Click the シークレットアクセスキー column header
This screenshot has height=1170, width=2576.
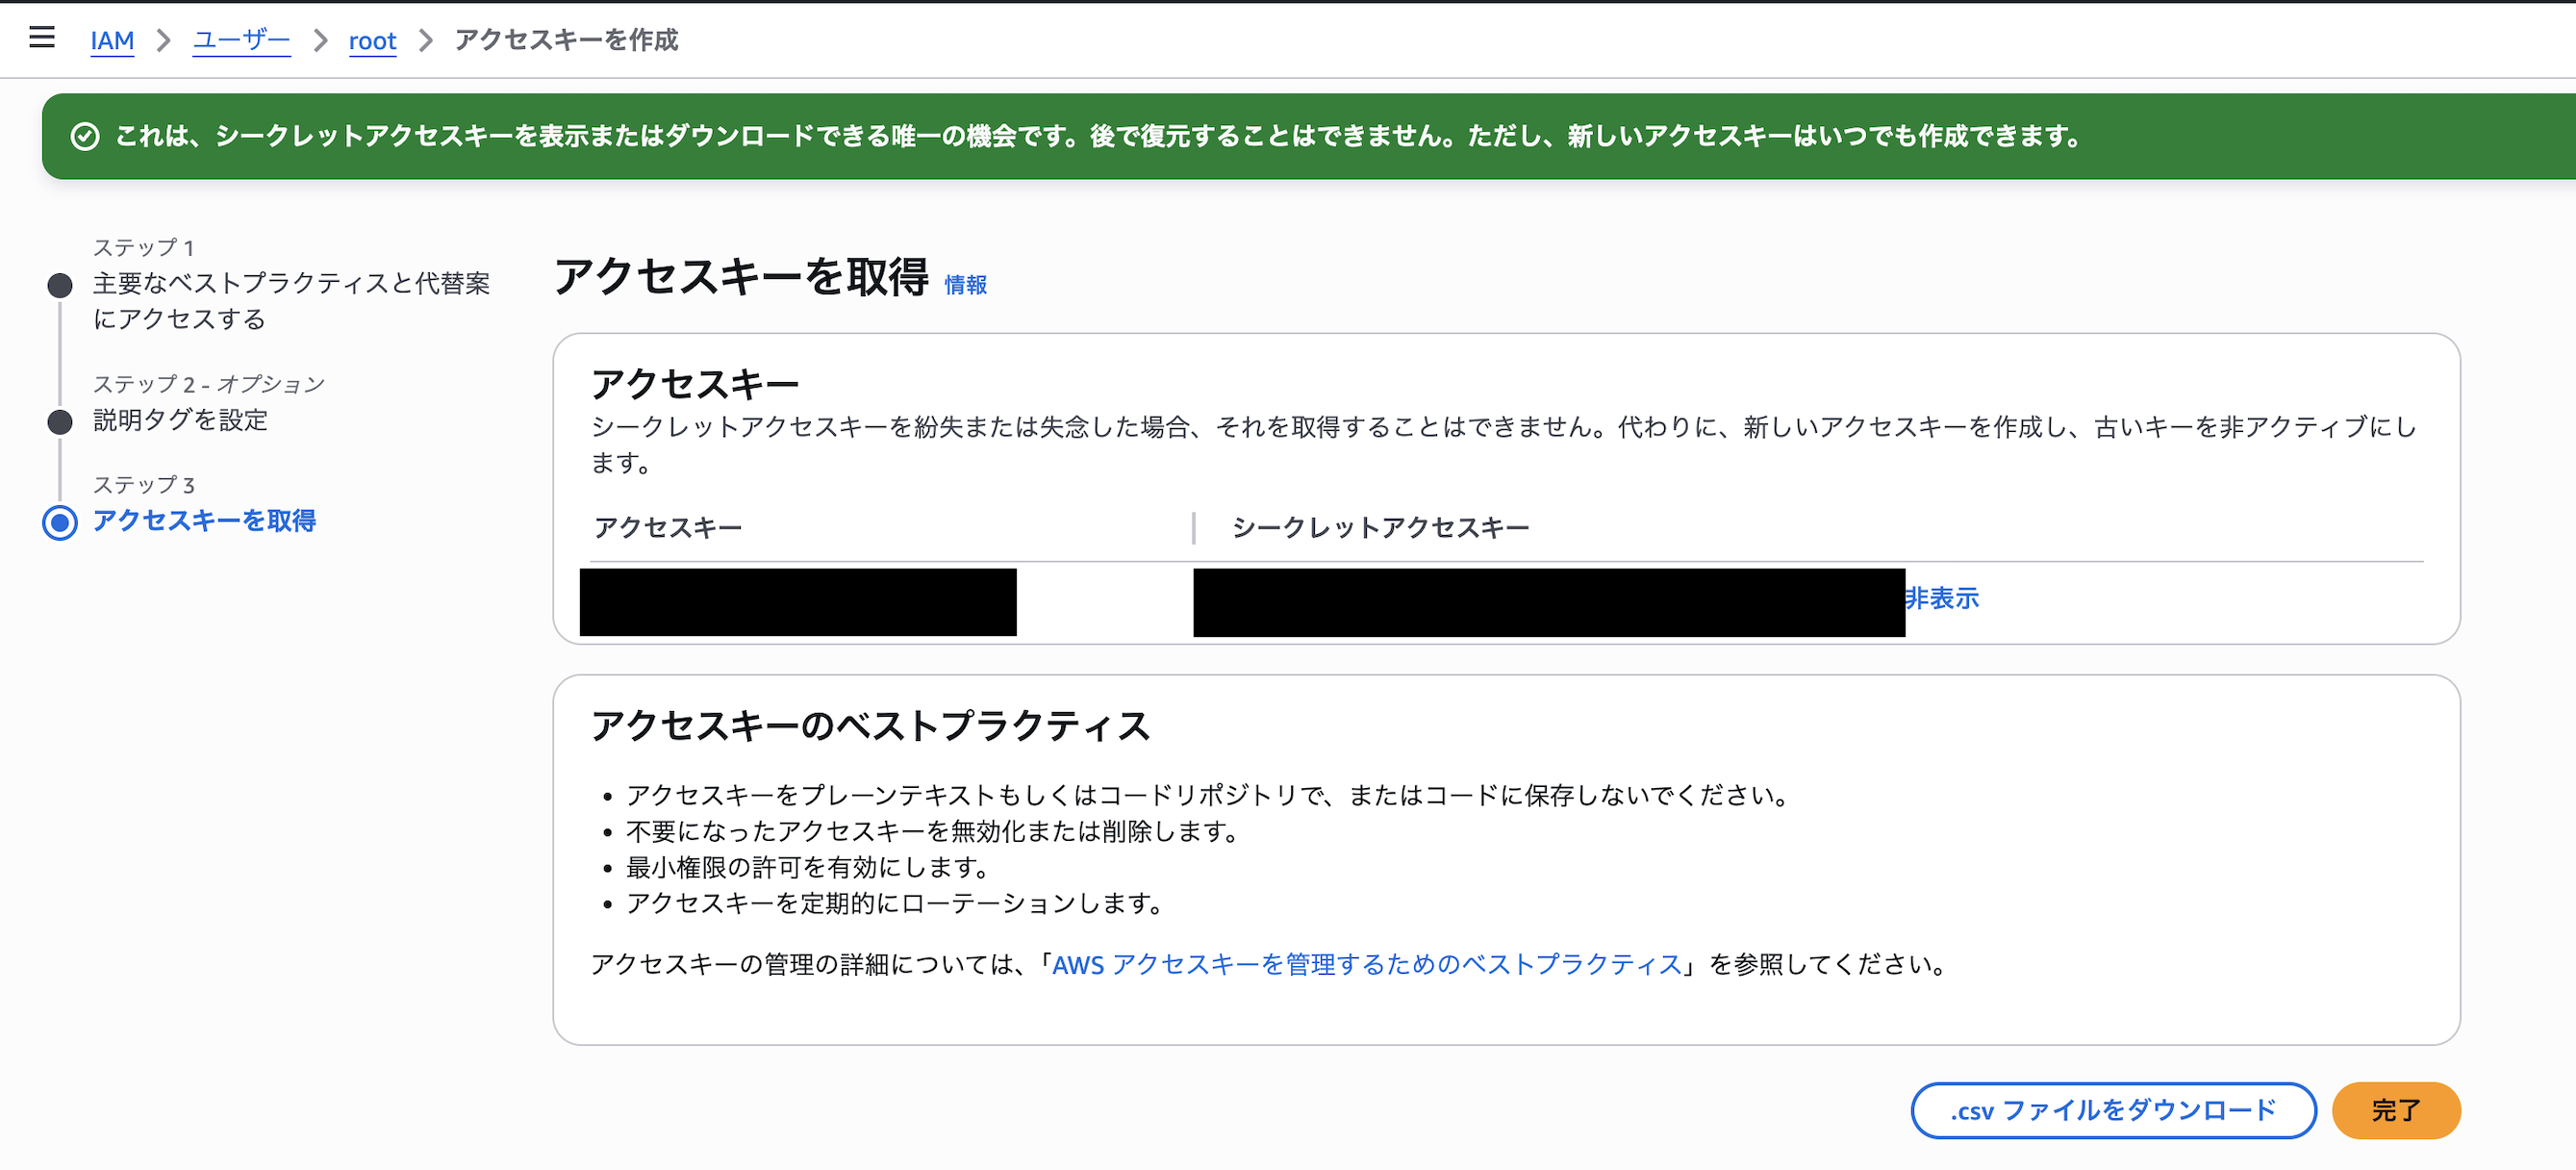click(x=1380, y=528)
